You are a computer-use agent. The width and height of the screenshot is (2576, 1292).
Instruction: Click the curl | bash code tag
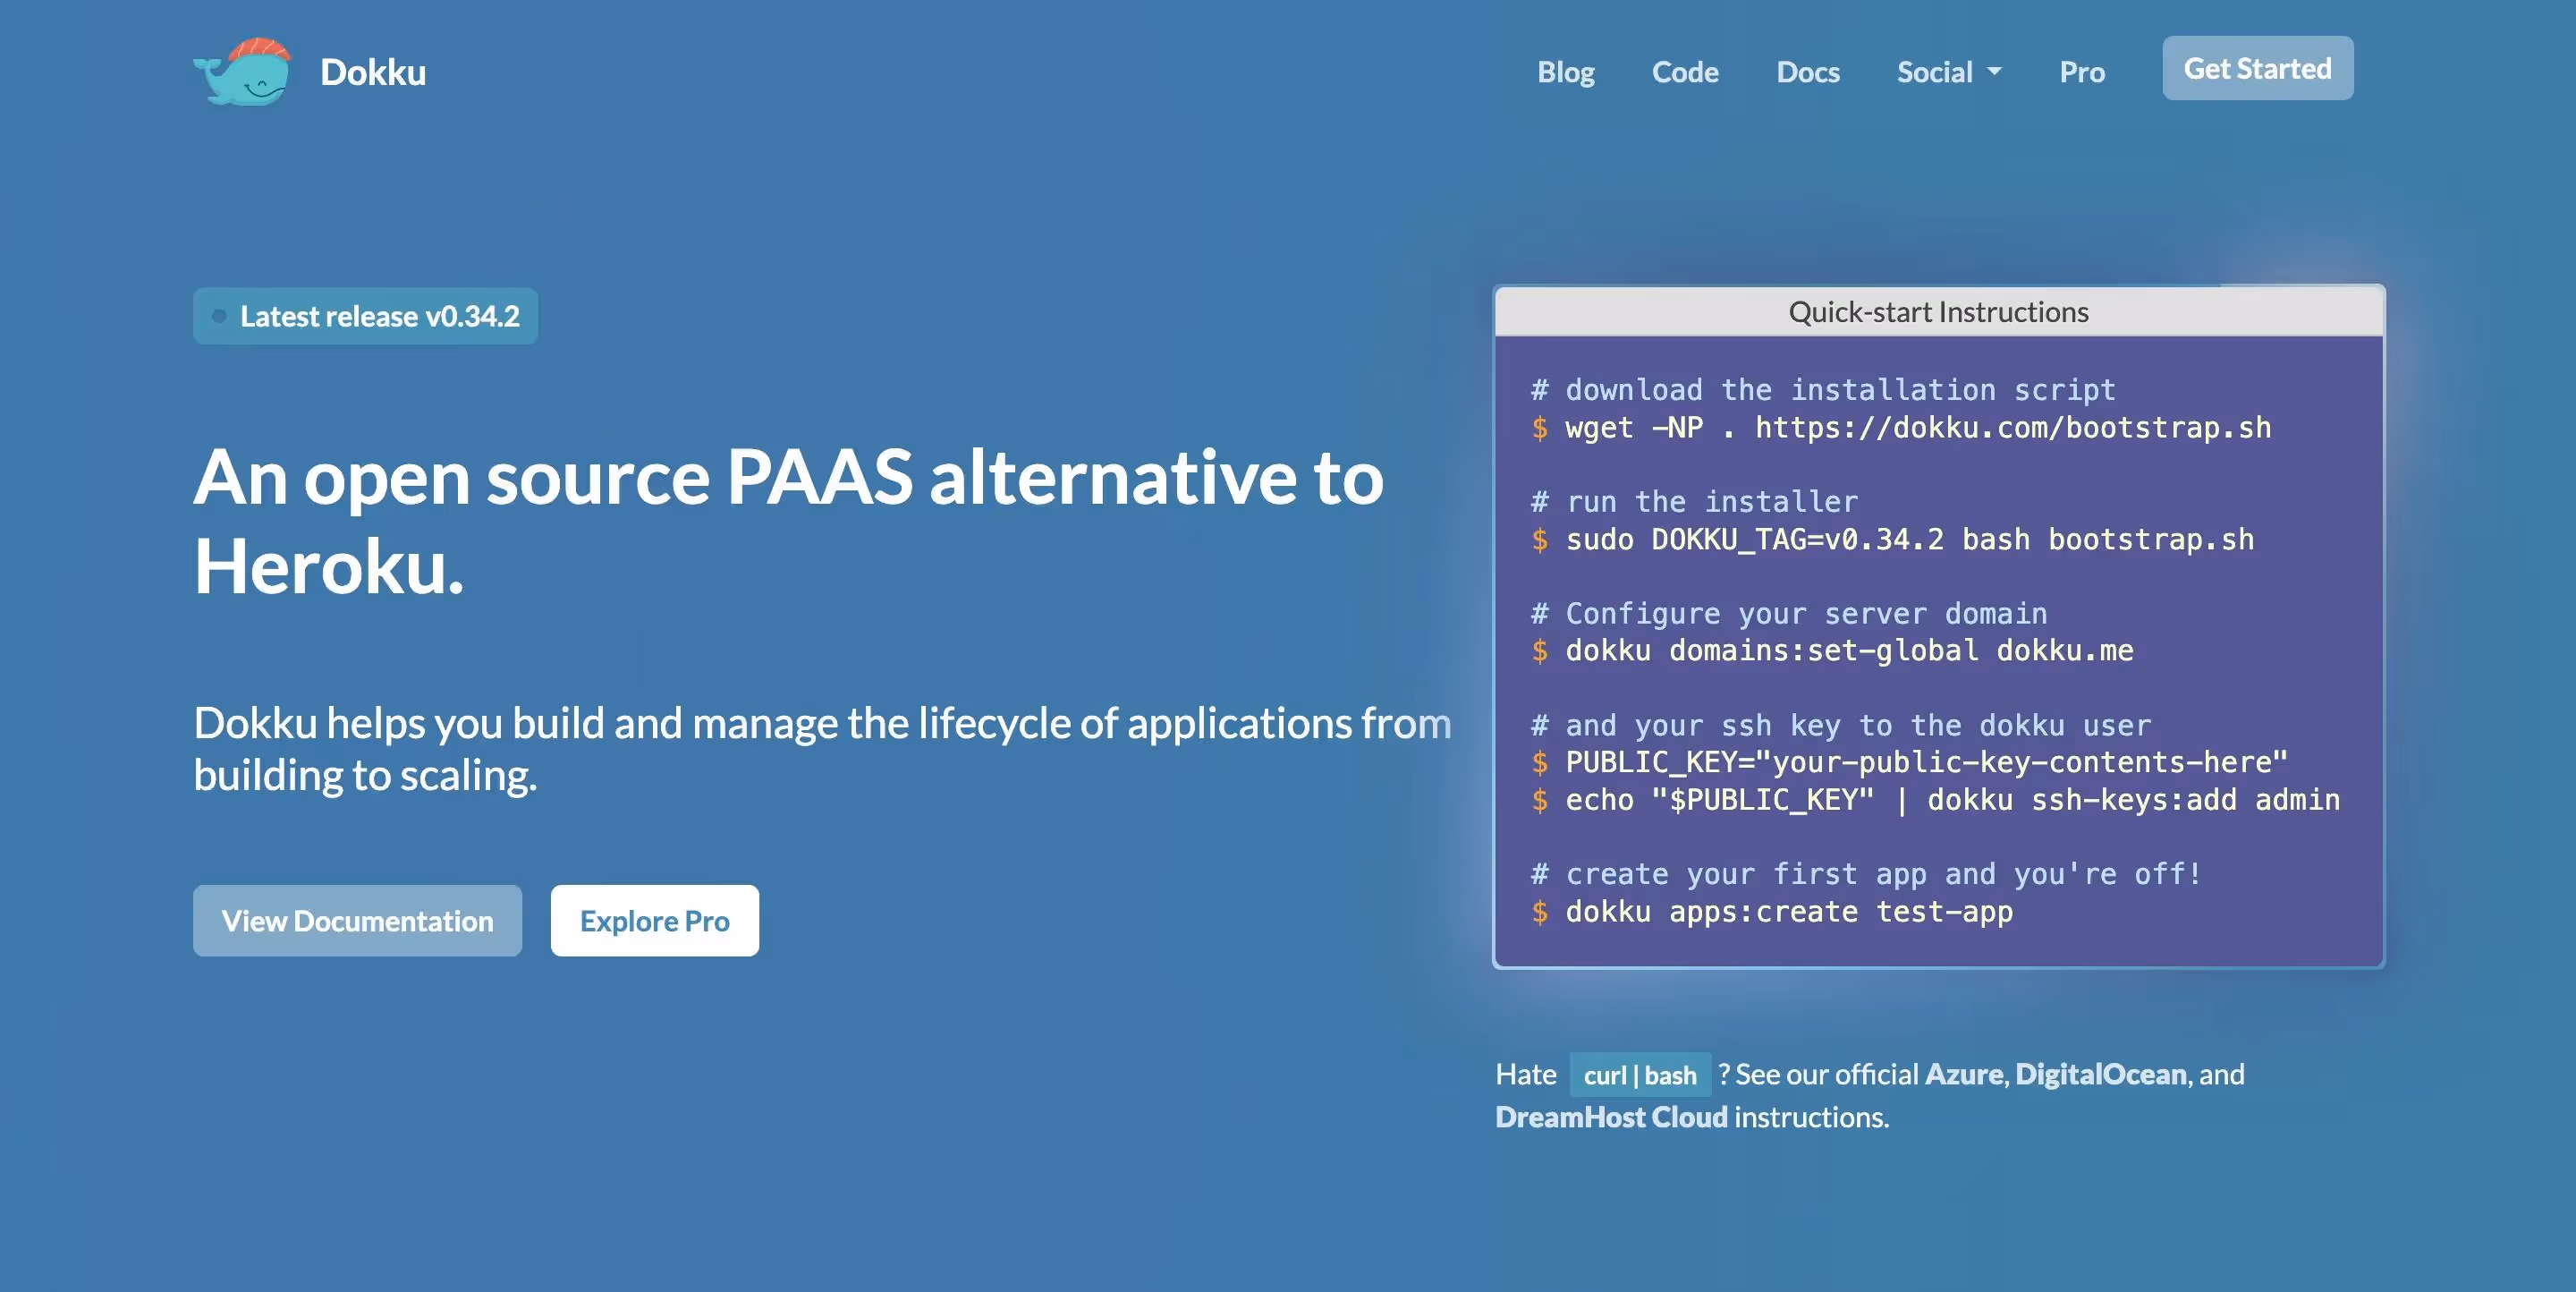coord(1640,1075)
